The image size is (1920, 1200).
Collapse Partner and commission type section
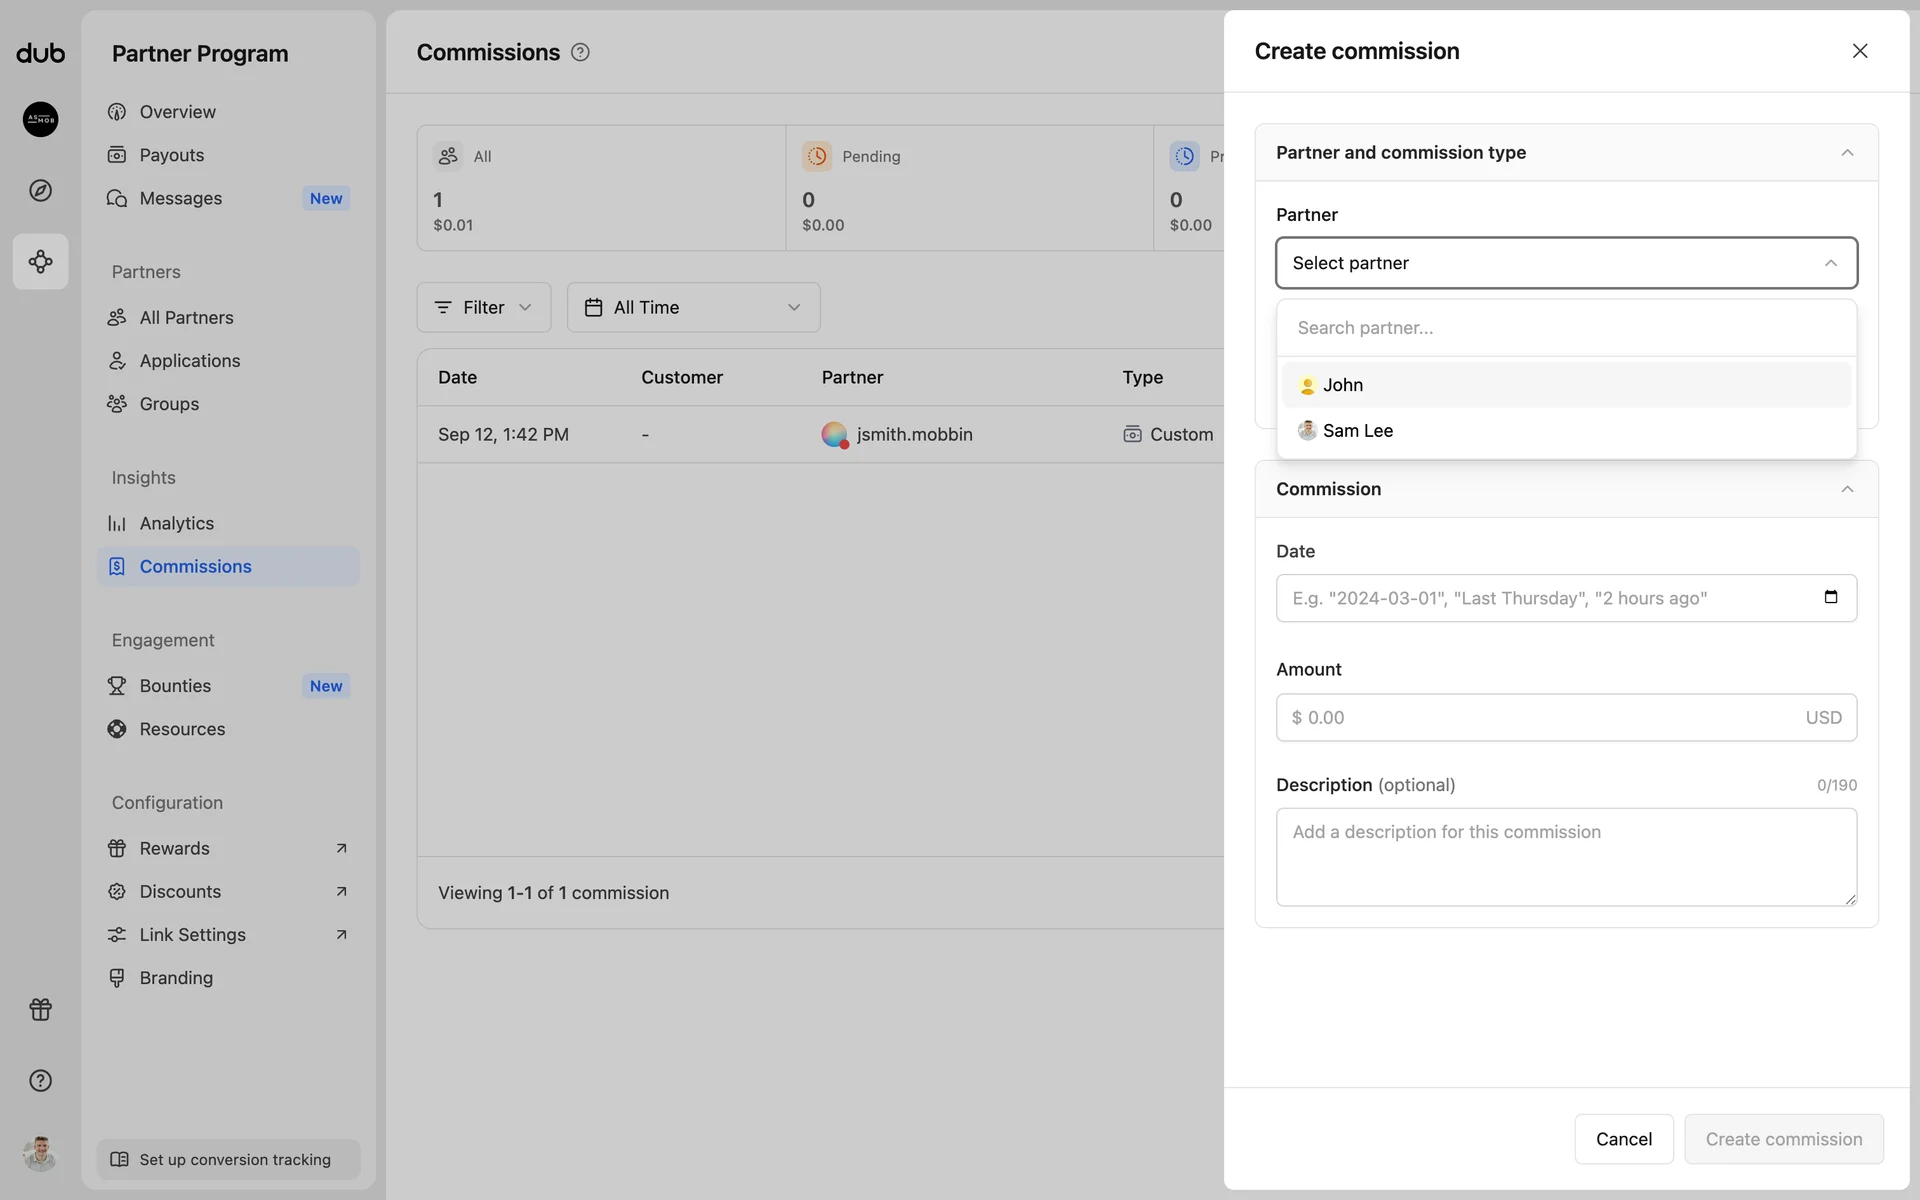pos(1846,153)
